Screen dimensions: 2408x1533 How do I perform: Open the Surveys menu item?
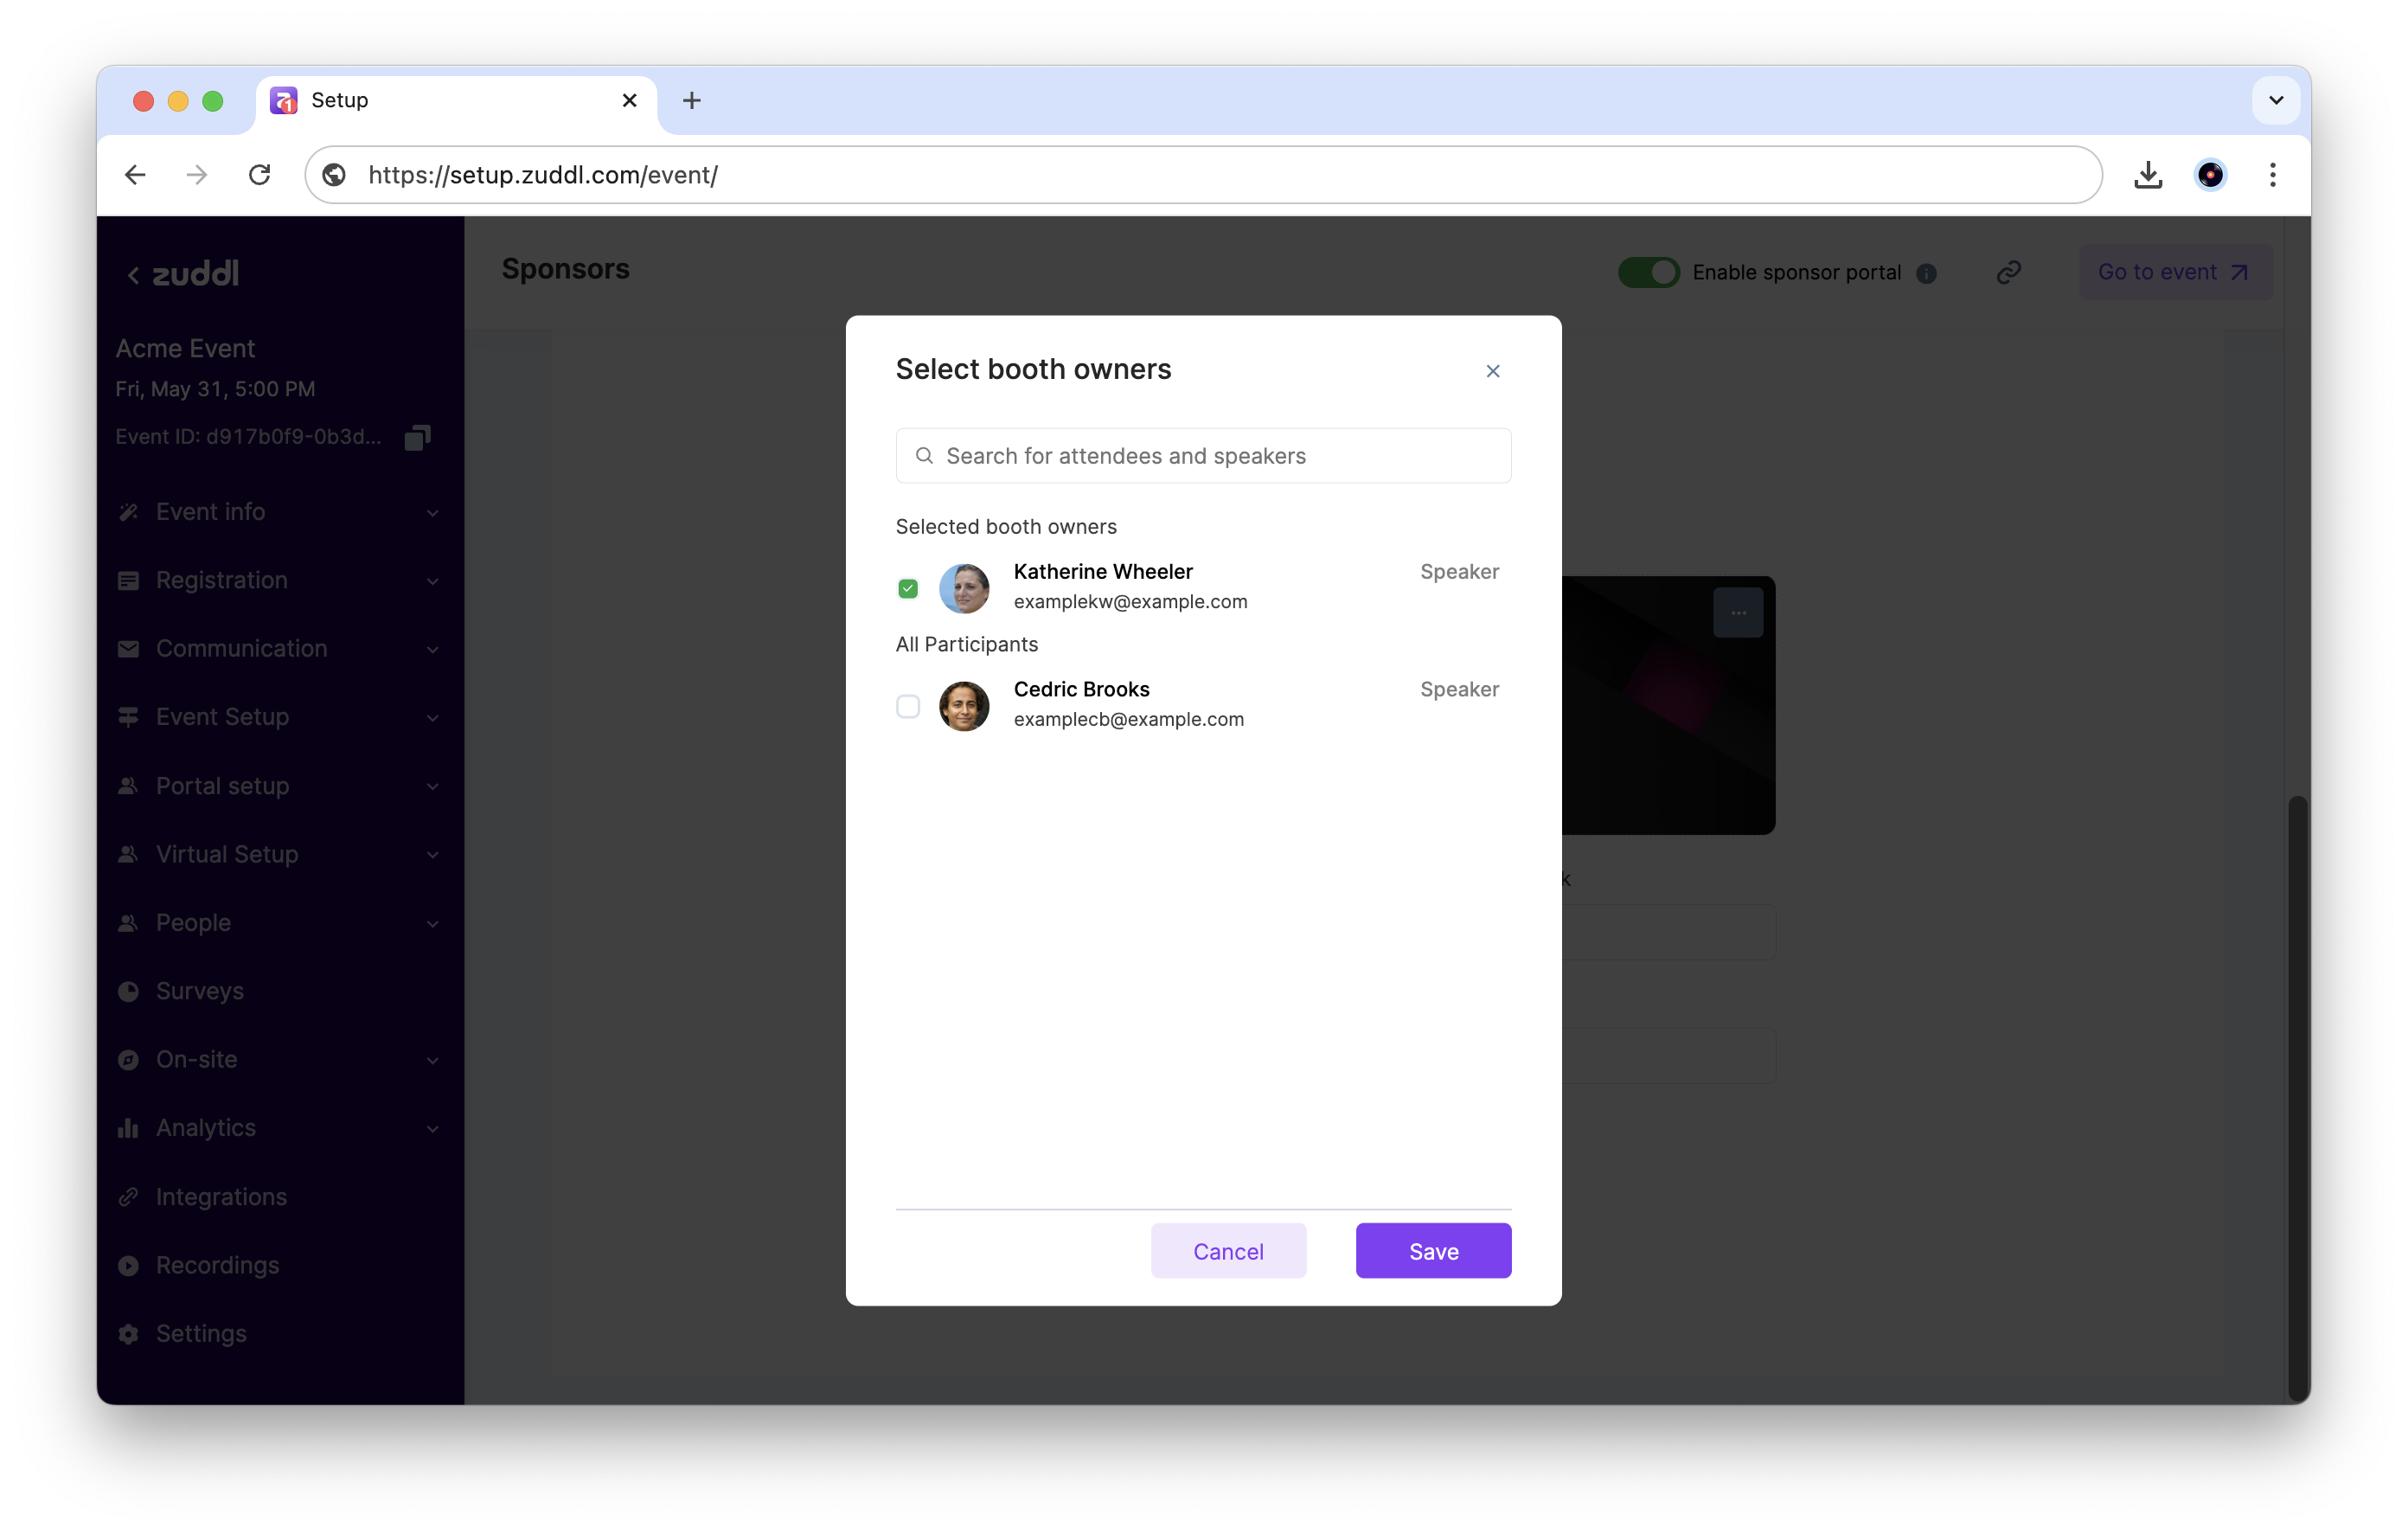click(x=200, y=991)
